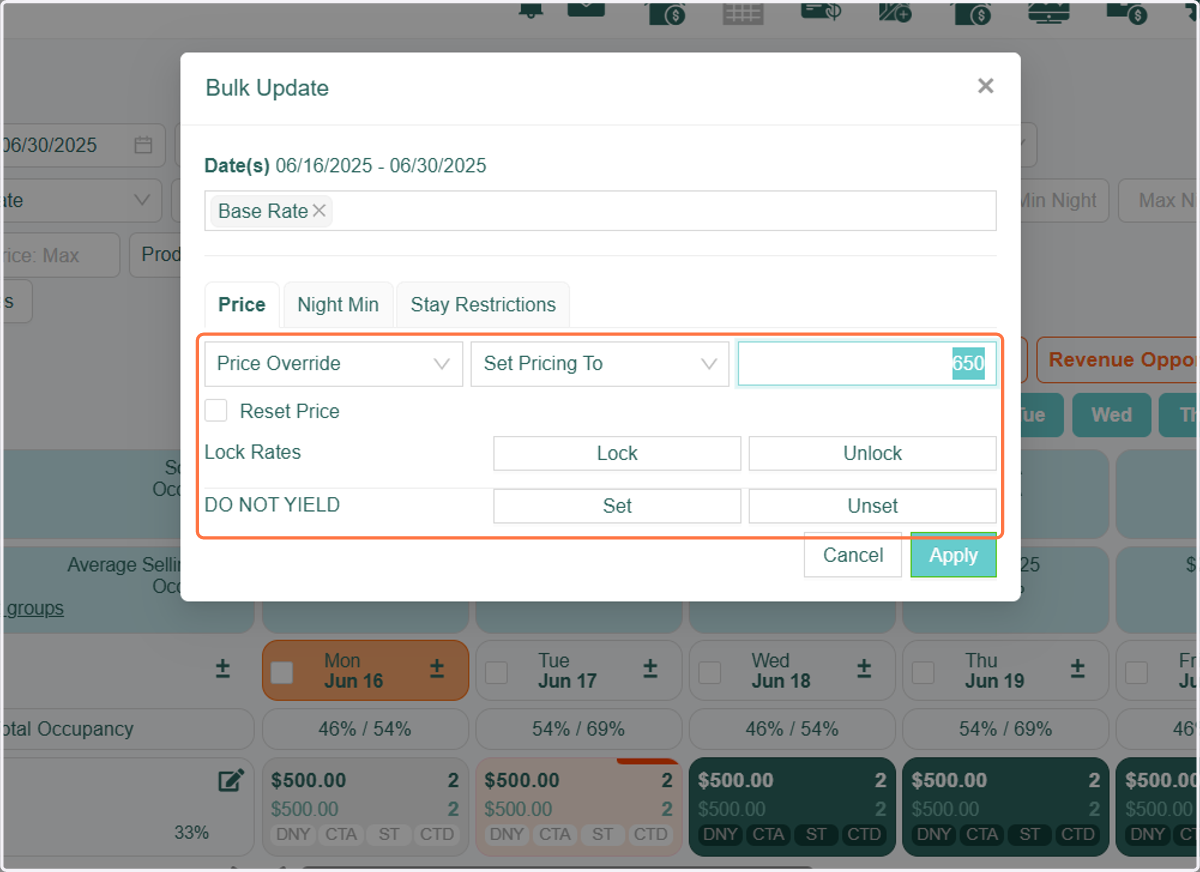Select the Wed weekday button behind the dialog

[x=1111, y=415]
